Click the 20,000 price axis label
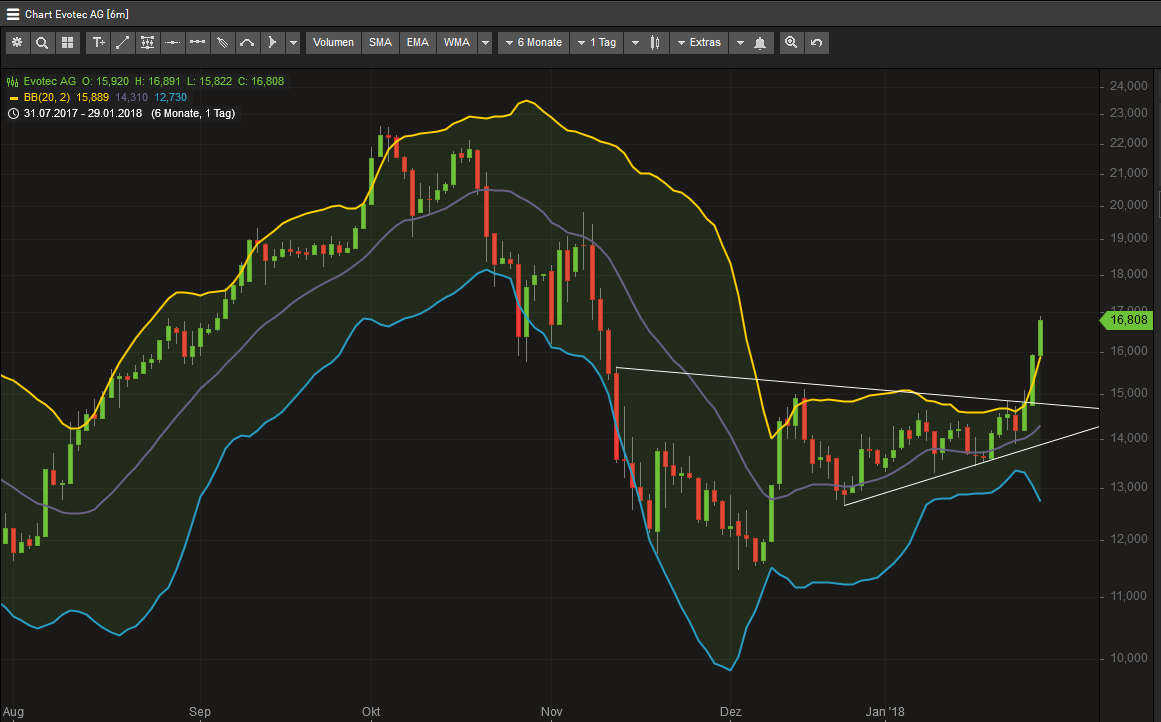1161x722 pixels. pos(1128,205)
